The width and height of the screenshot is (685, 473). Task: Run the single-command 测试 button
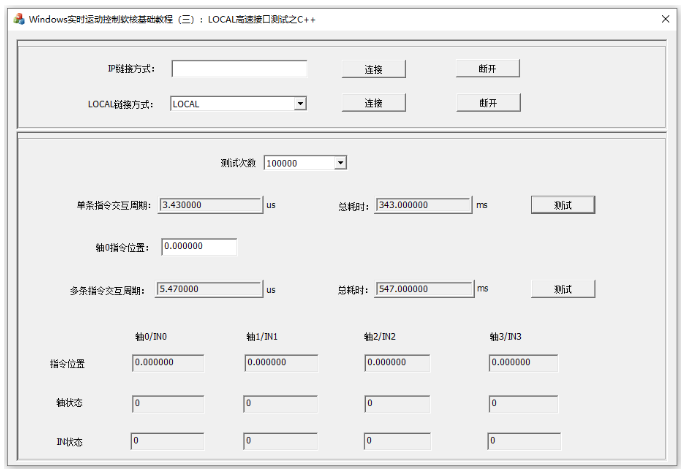point(563,205)
